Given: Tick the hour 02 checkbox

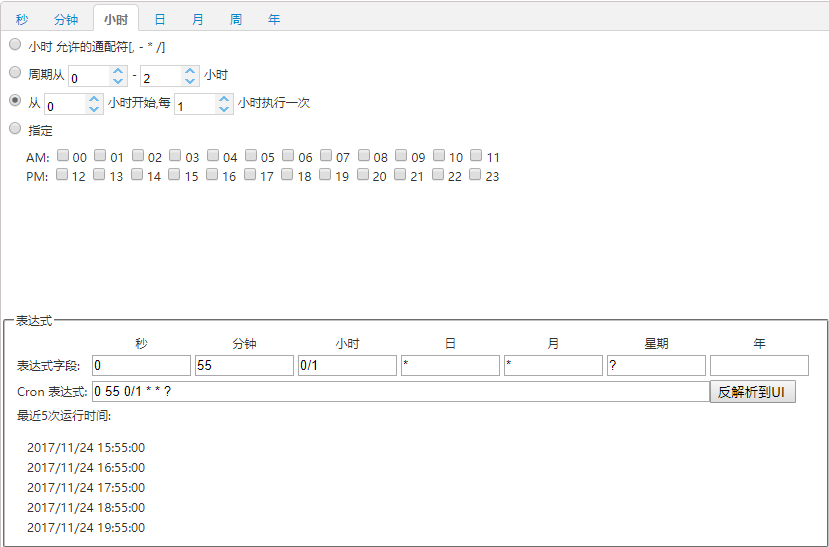Looking at the screenshot, I should point(138,155).
